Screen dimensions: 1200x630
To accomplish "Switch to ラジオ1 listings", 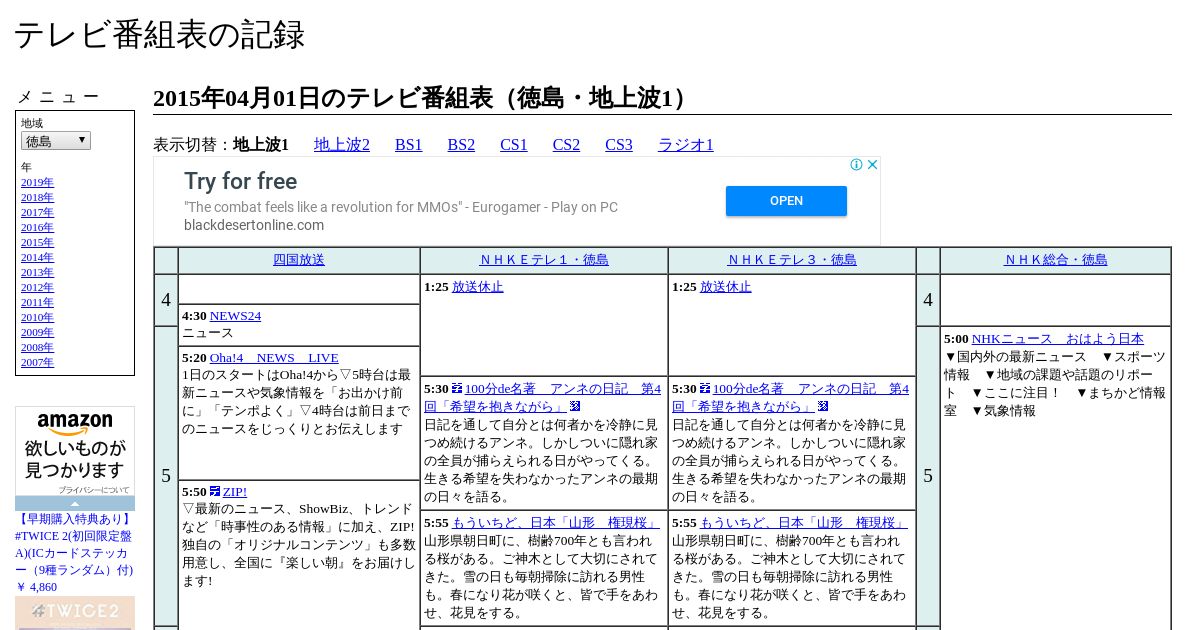I will pos(686,145).
